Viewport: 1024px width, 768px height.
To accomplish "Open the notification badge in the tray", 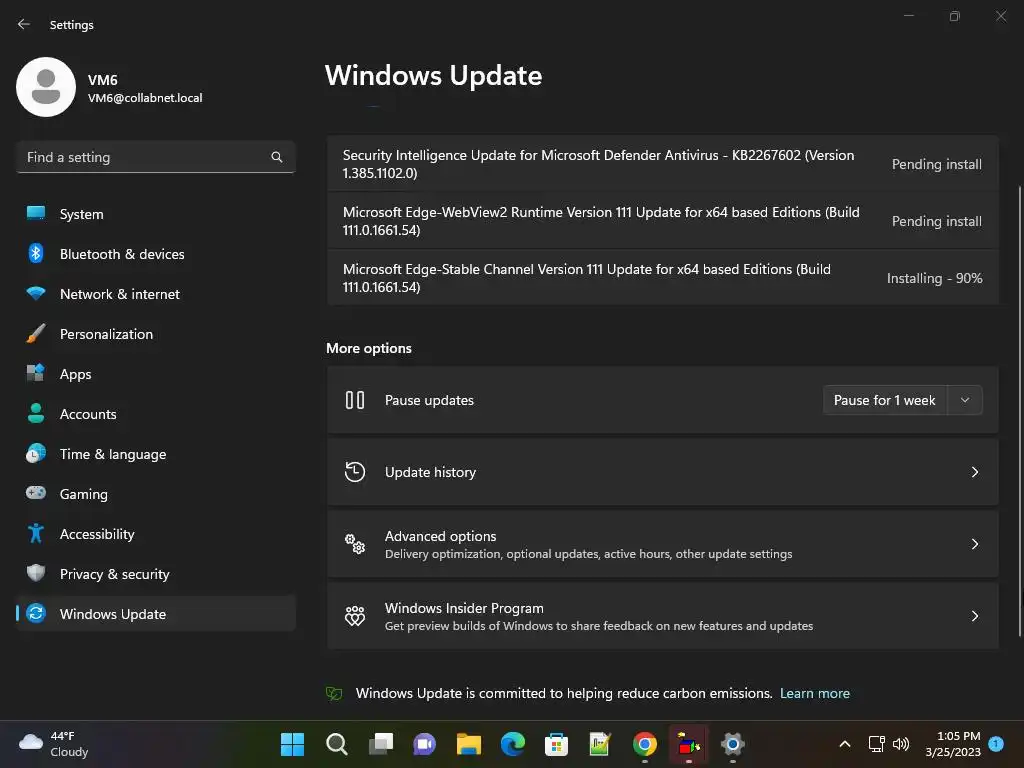I will tap(996, 743).
